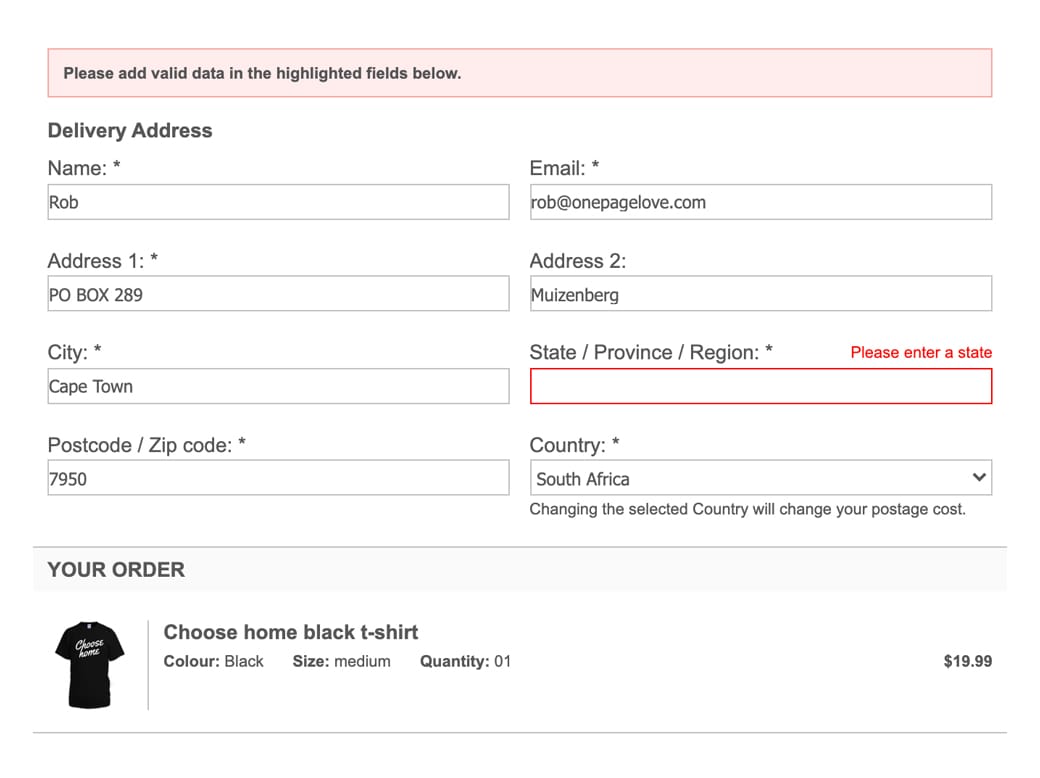Click the YOUR ORDER section header
Image resolution: width=1040 pixels, height=778 pixels.
pos(116,570)
